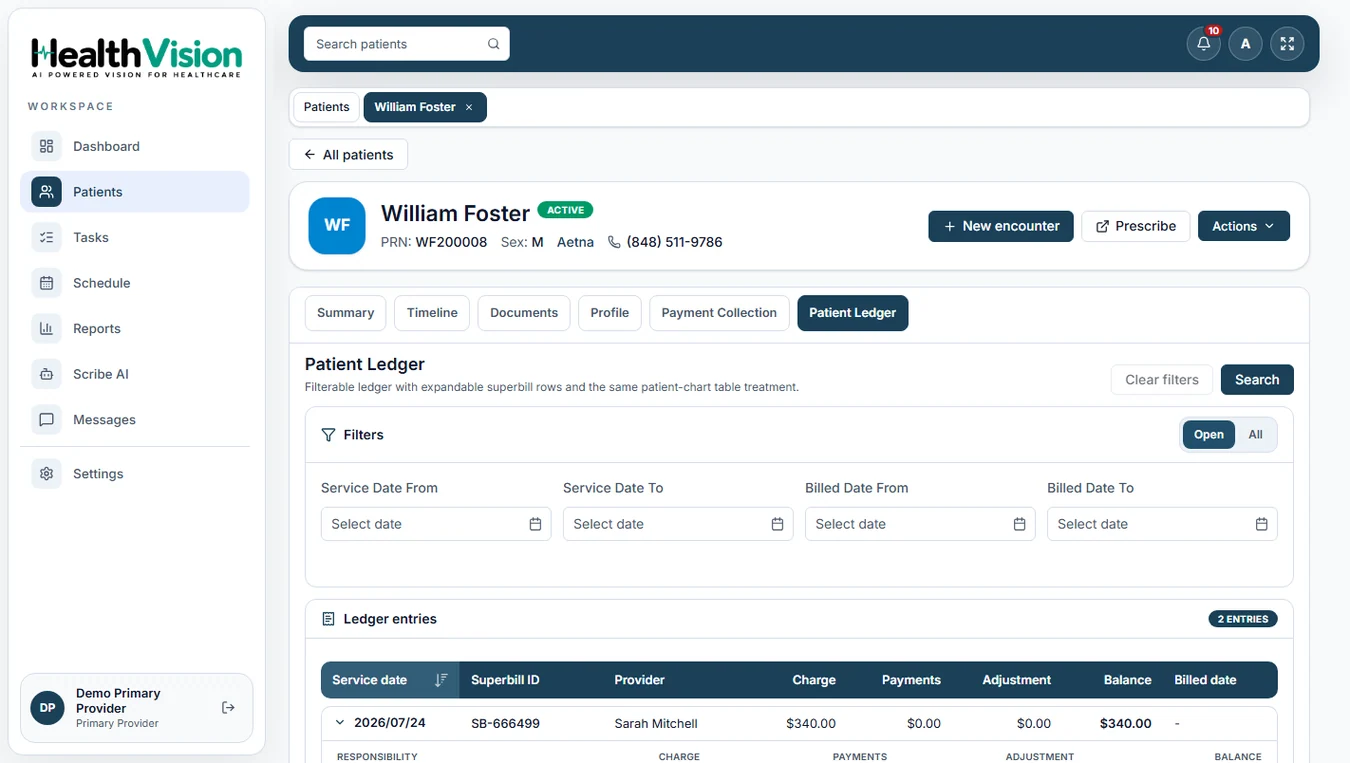
Task: Go back to All patients
Action: coord(348,155)
